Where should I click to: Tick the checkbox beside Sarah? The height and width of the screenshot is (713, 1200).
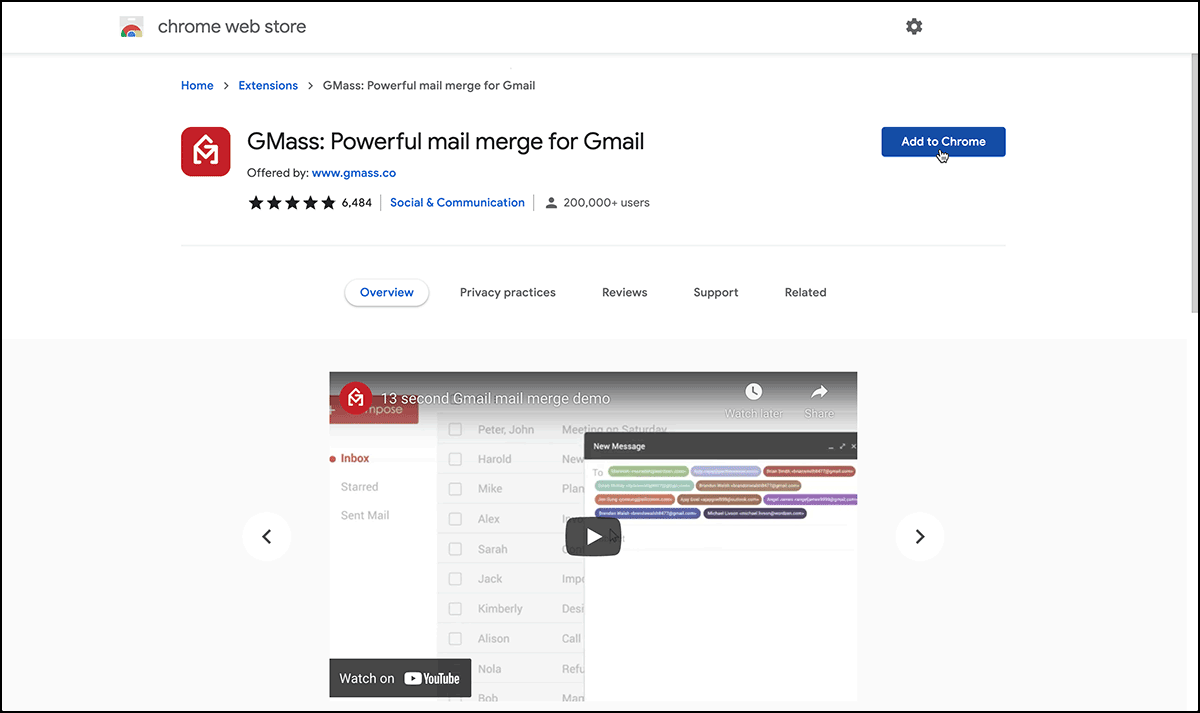tap(456, 548)
